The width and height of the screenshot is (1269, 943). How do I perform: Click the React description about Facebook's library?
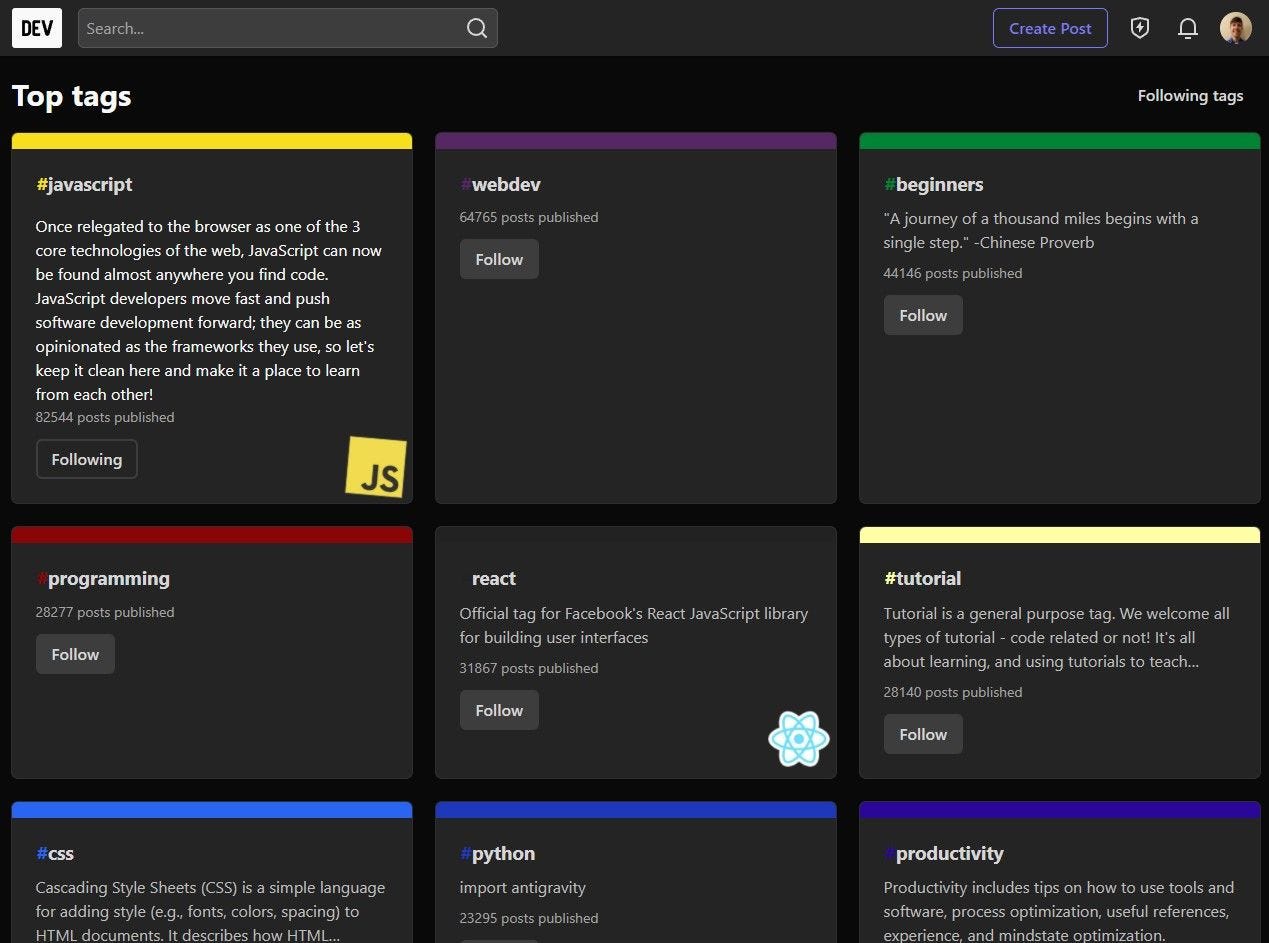[x=634, y=625]
